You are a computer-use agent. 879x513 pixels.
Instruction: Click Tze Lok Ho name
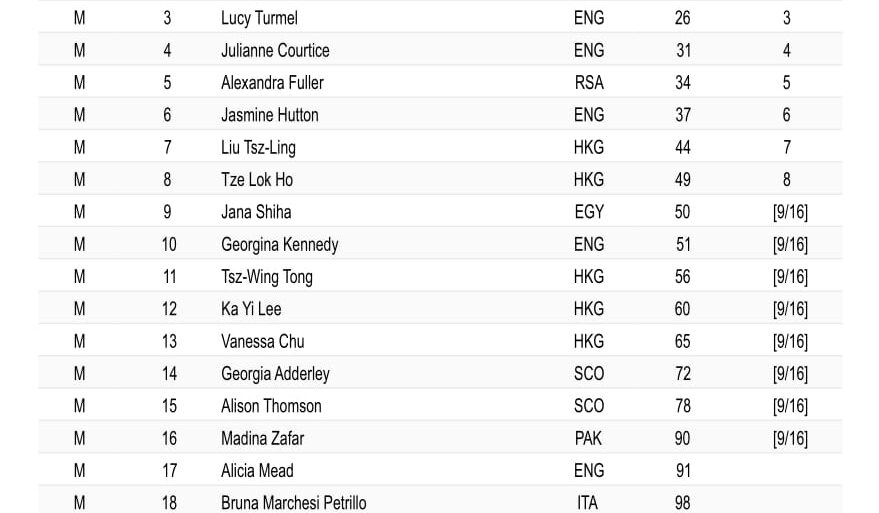point(257,180)
